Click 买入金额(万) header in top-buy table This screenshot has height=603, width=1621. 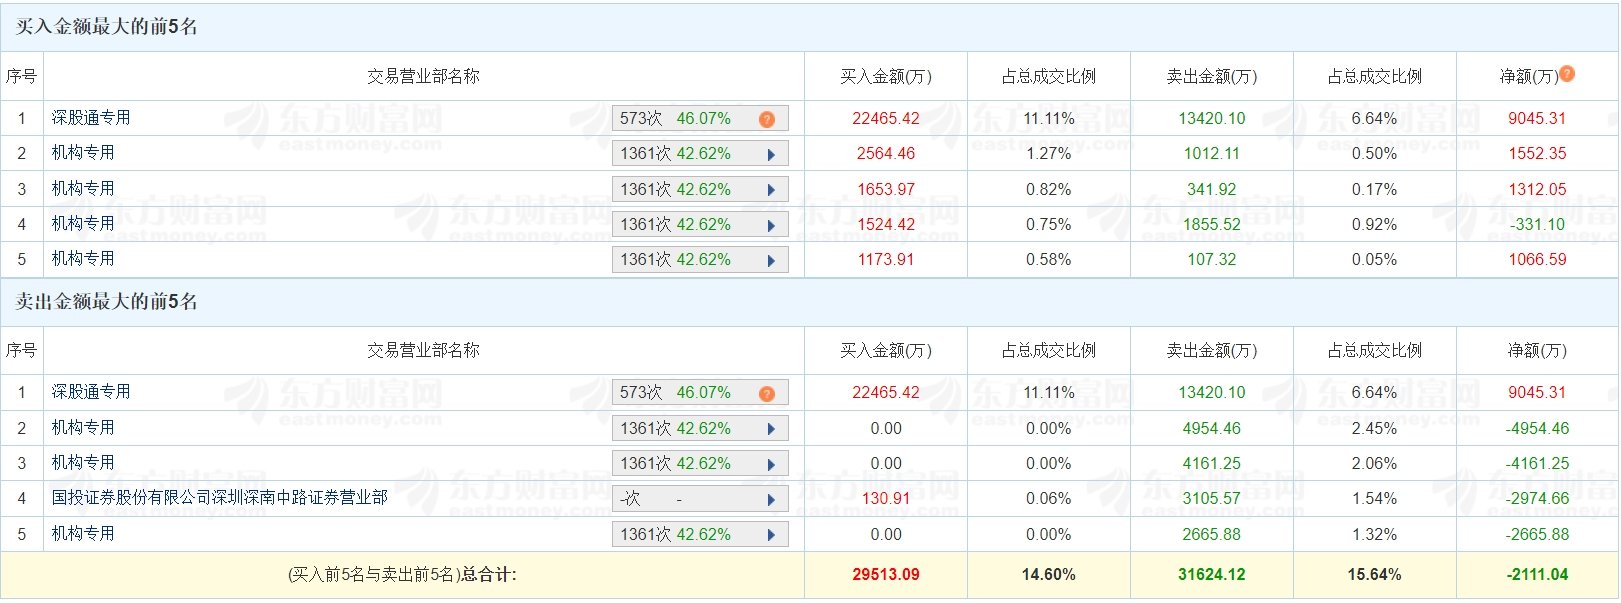coord(886,76)
